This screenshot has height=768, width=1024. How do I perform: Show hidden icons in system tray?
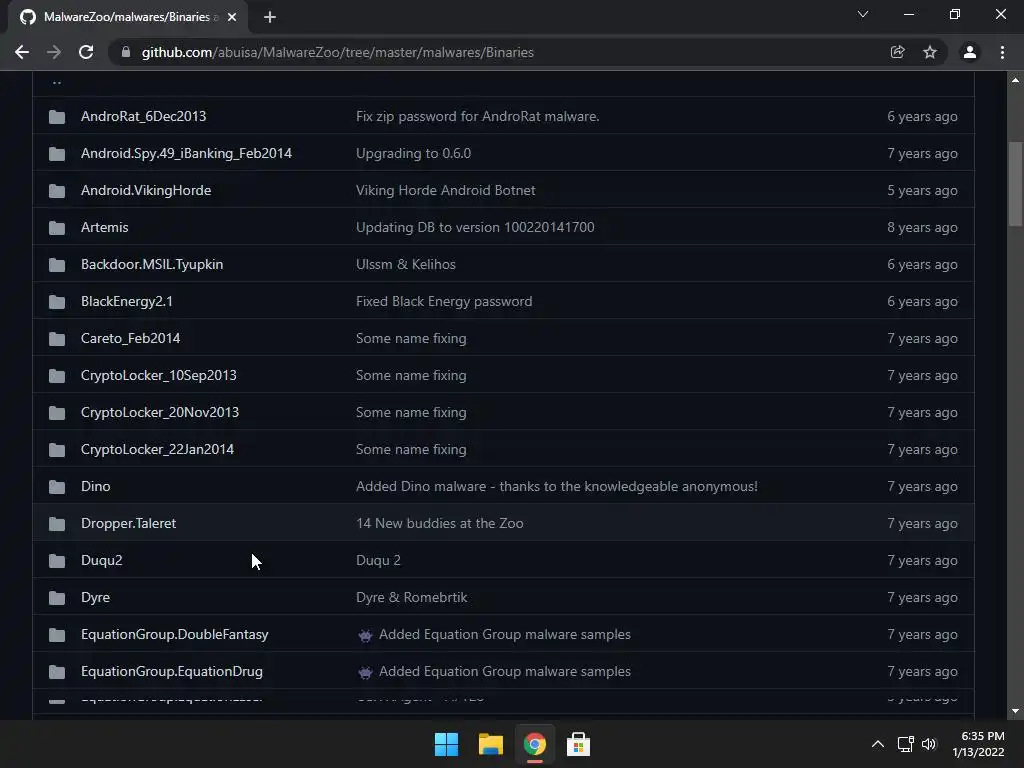tap(878, 744)
